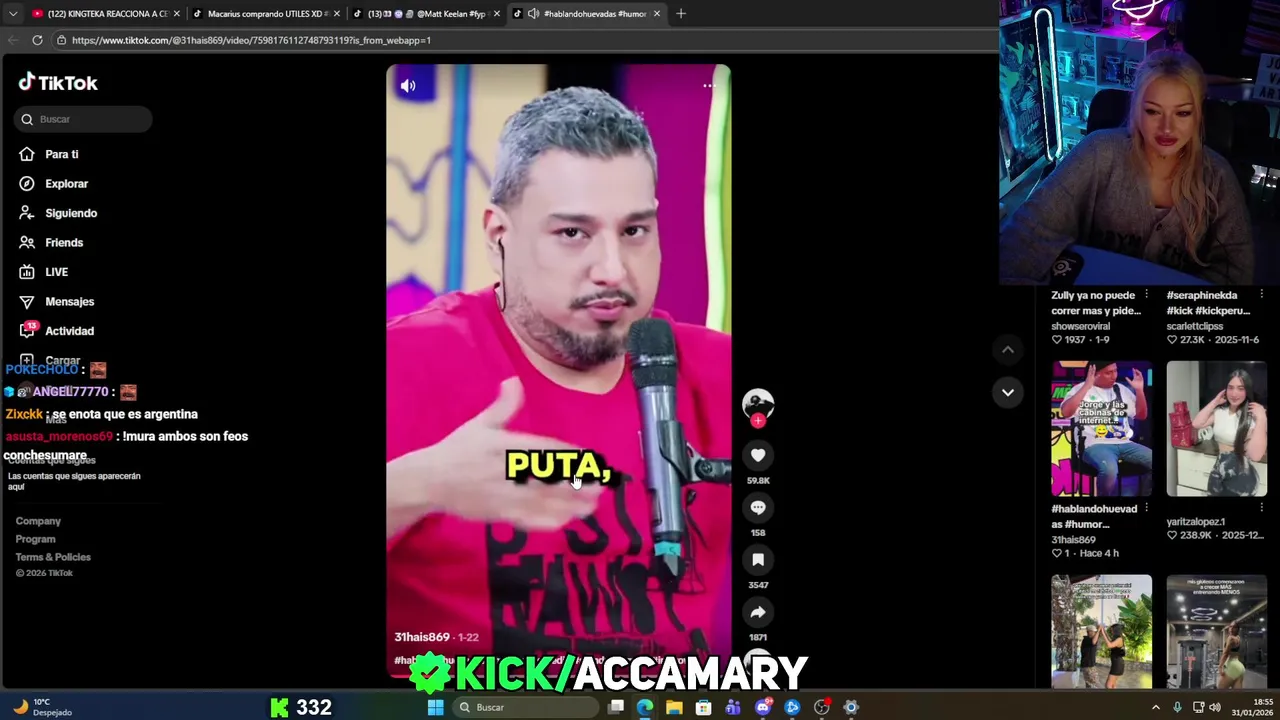1280x720 pixels.
Task: Open Microsoft Edge from the taskbar
Action: pos(645,707)
